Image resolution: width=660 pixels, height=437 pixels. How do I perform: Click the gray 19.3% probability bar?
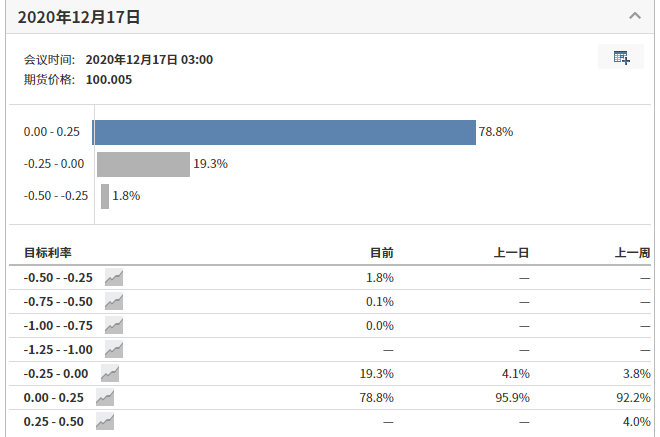pos(142,164)
